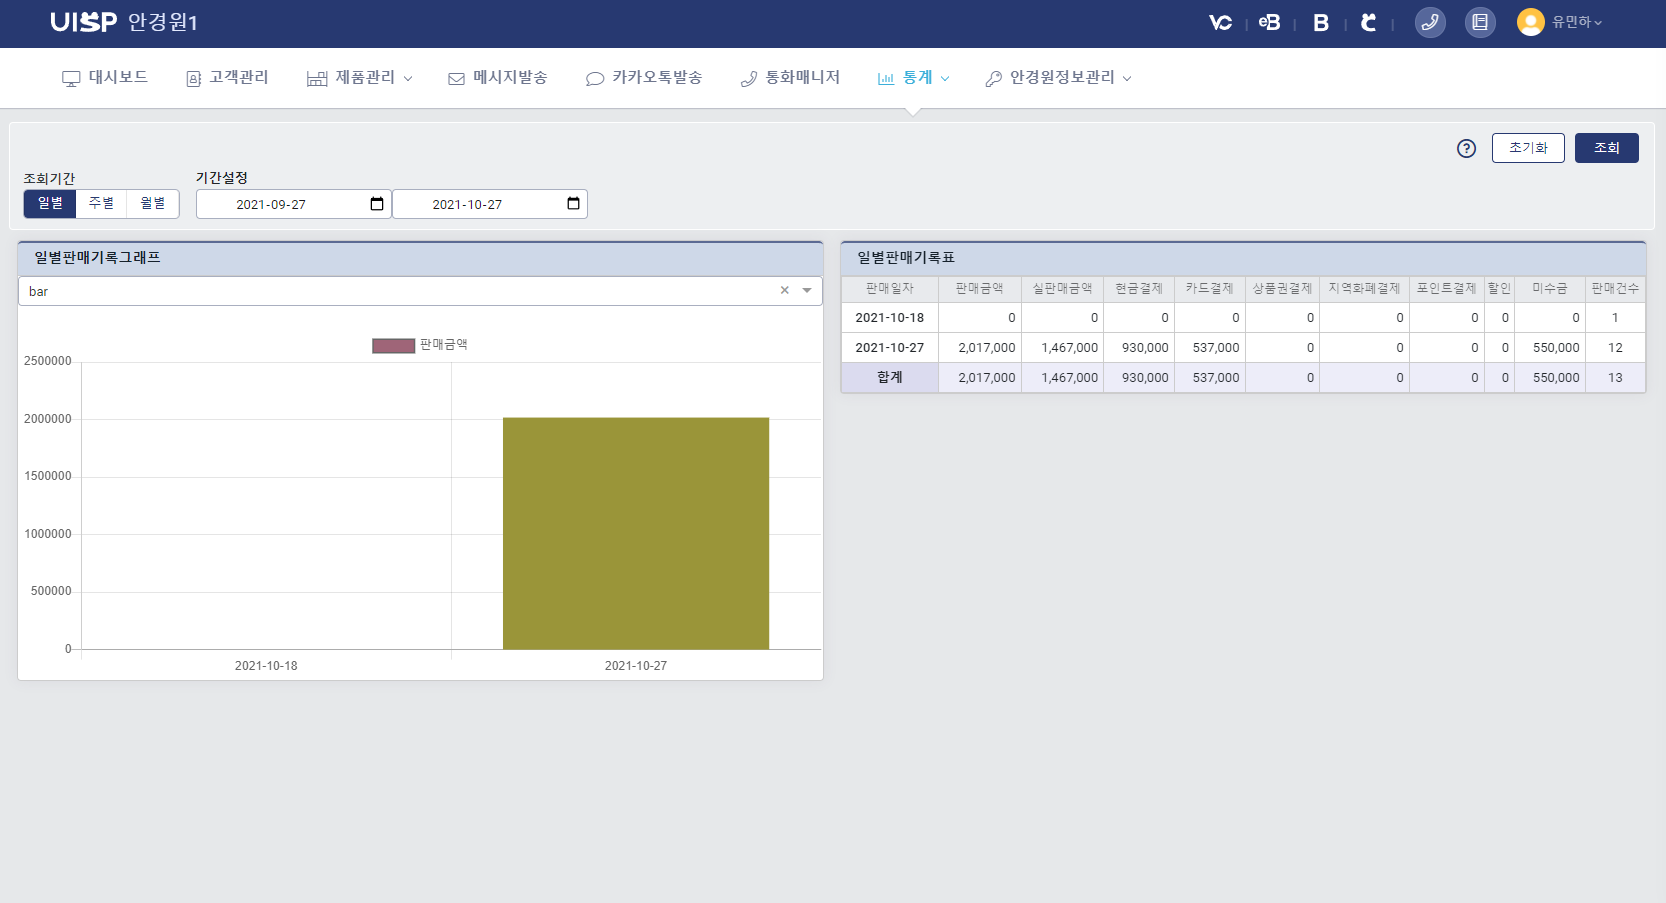Click the 판매금액 legend color swatch
This screenshot has width=1666, height=903.
(x=392, y=344)
